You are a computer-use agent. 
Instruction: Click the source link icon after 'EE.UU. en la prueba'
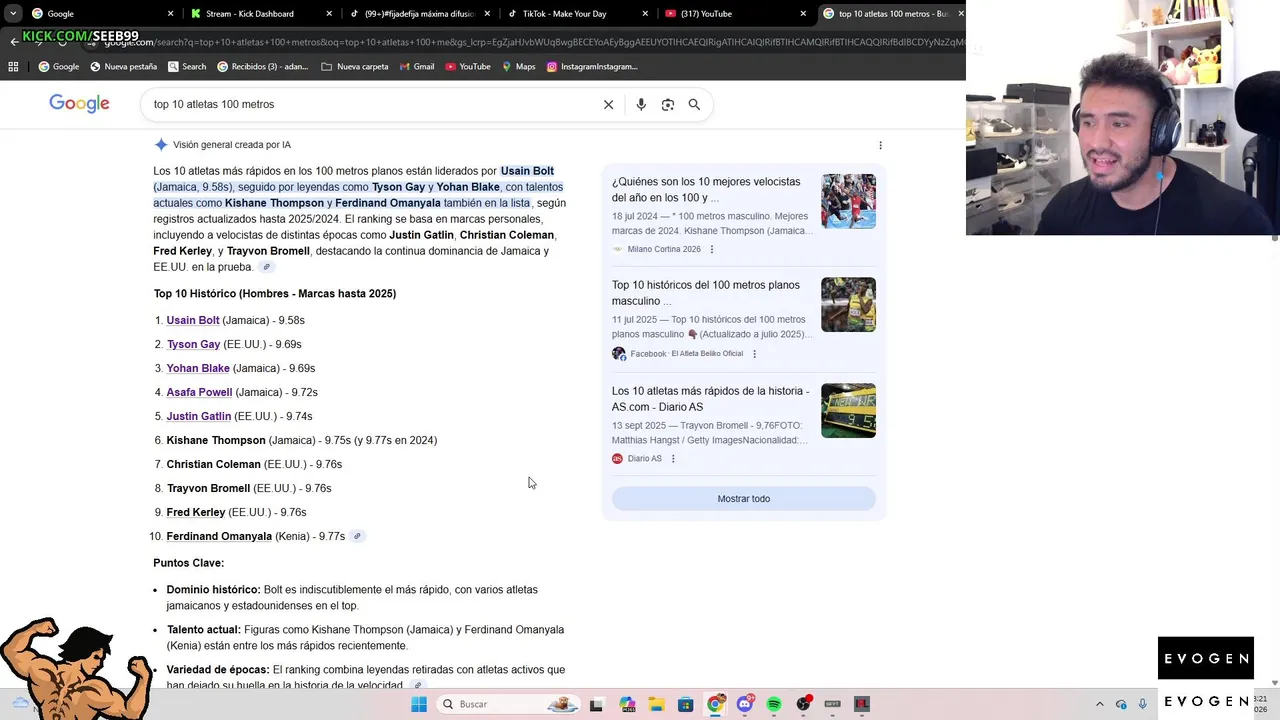(x=266, y=267)
